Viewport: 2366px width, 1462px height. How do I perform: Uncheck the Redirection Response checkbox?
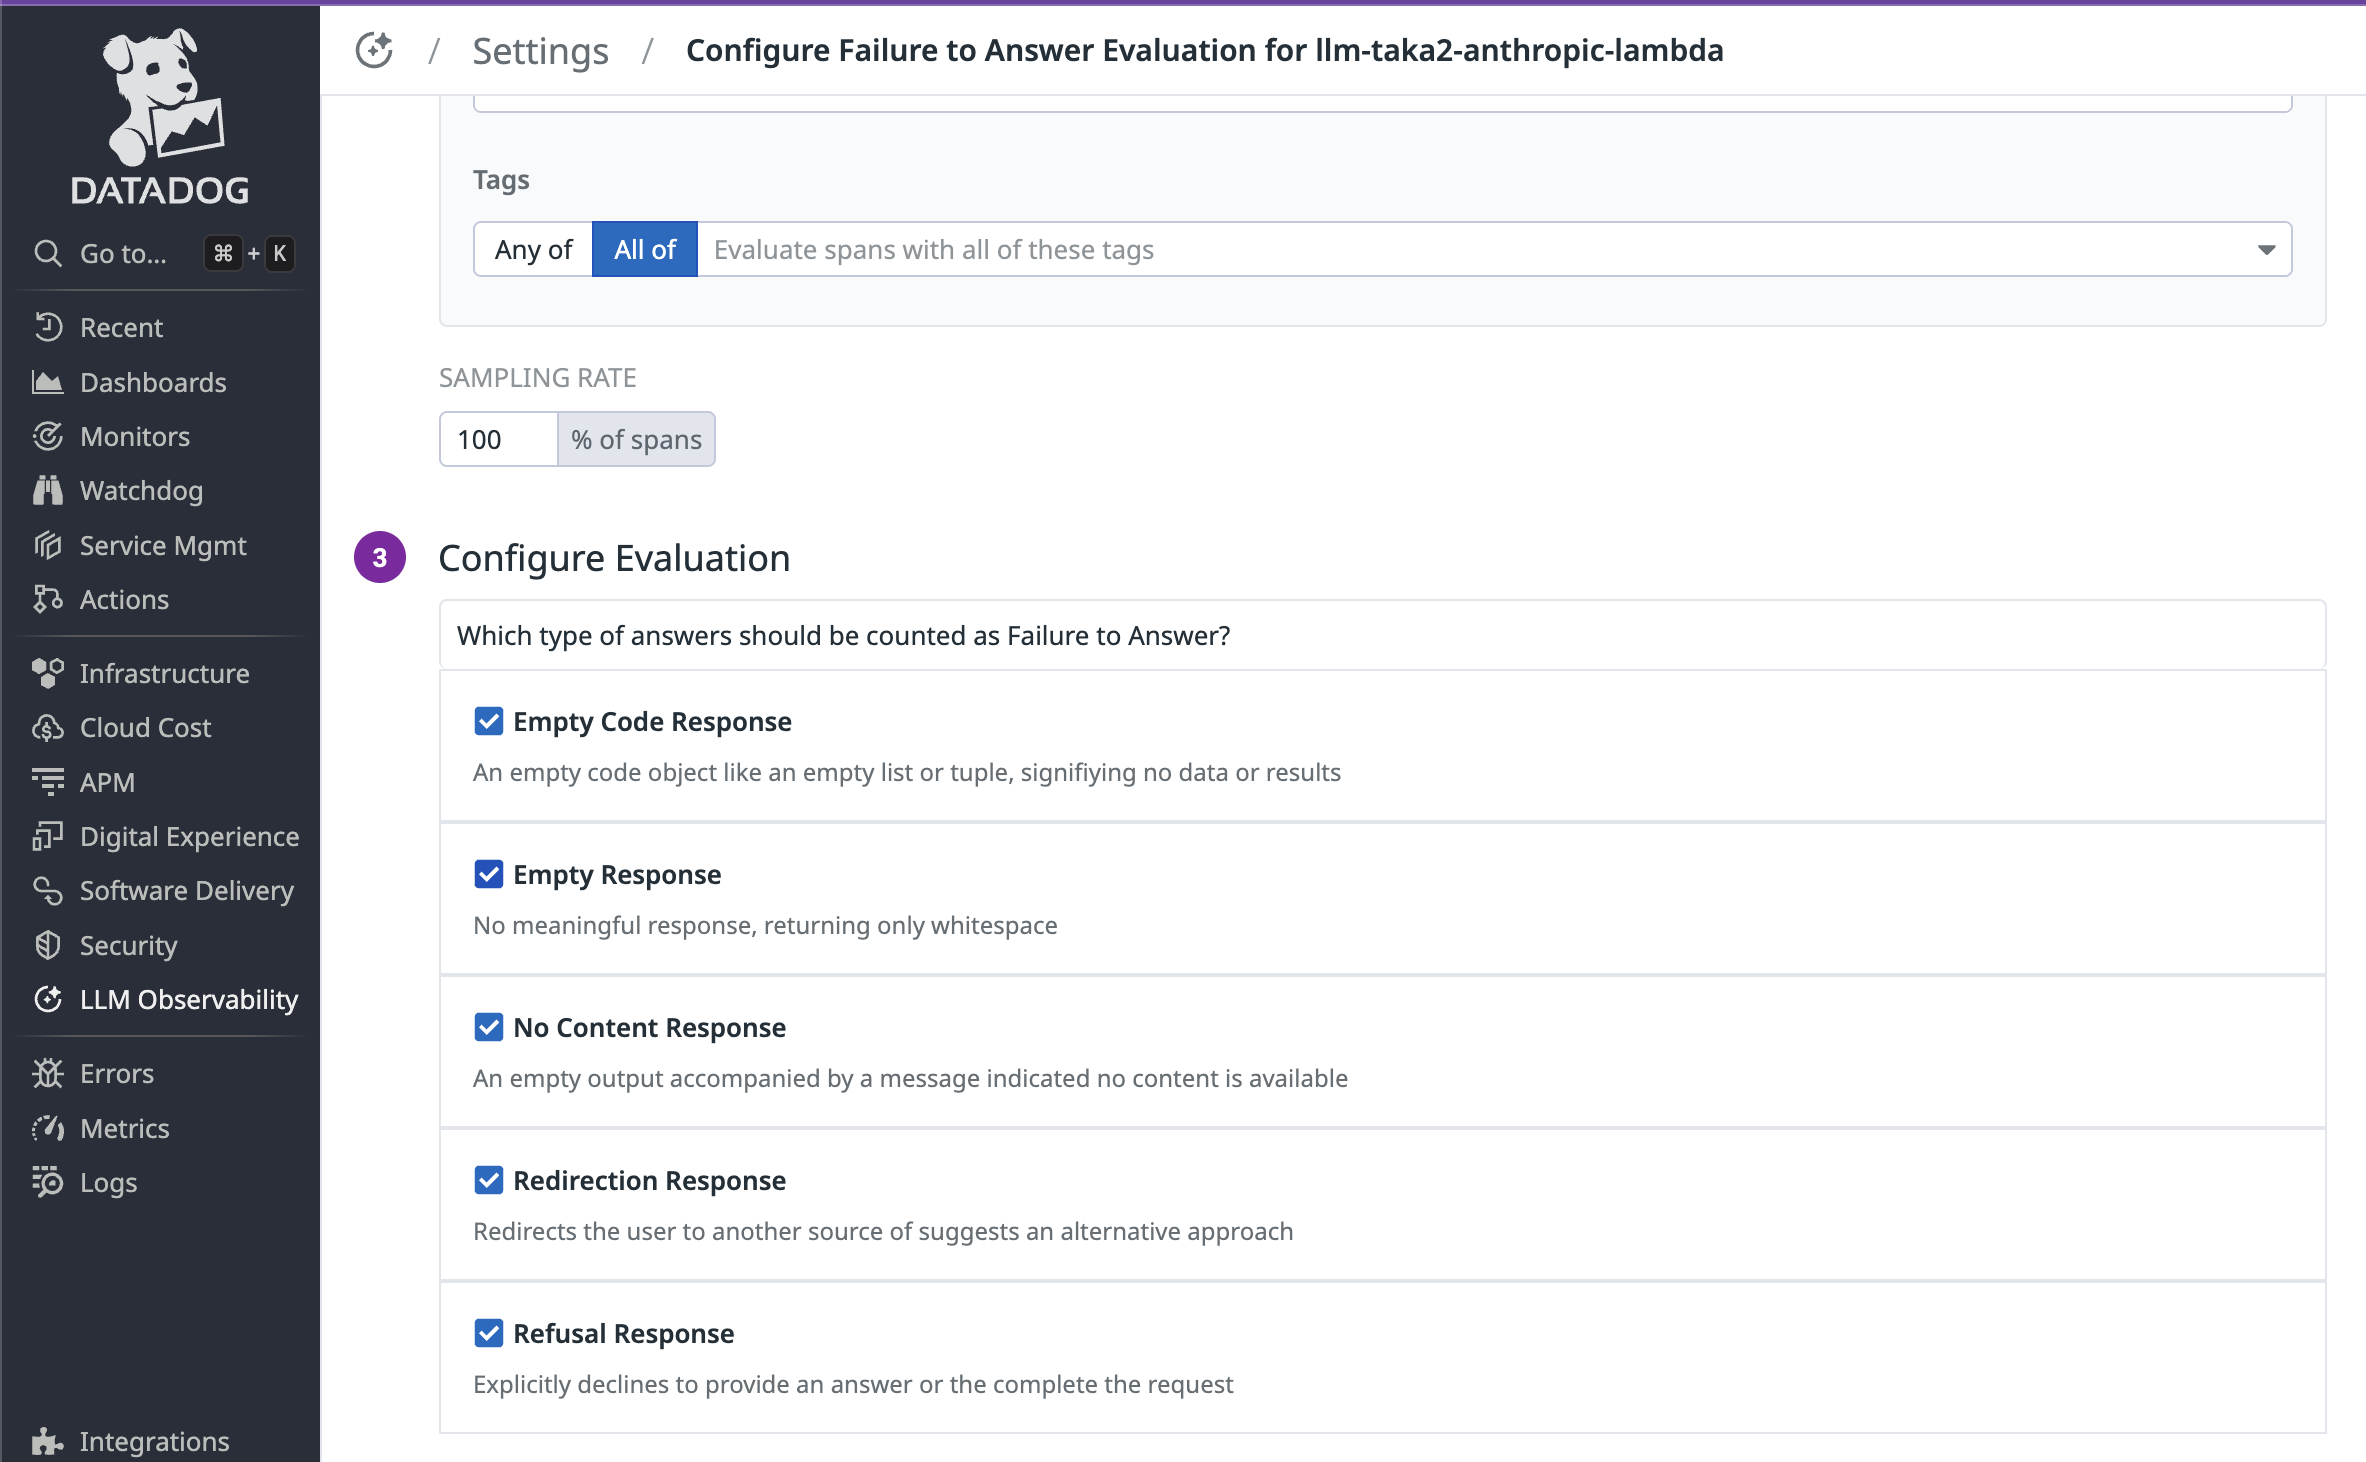[x=489, y=1180]
